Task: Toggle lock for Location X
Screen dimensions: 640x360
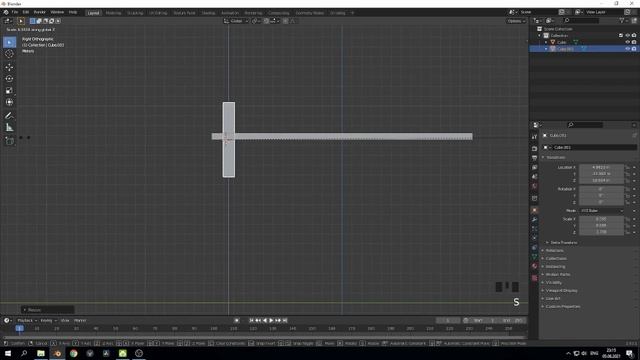Action: [627, 167]
